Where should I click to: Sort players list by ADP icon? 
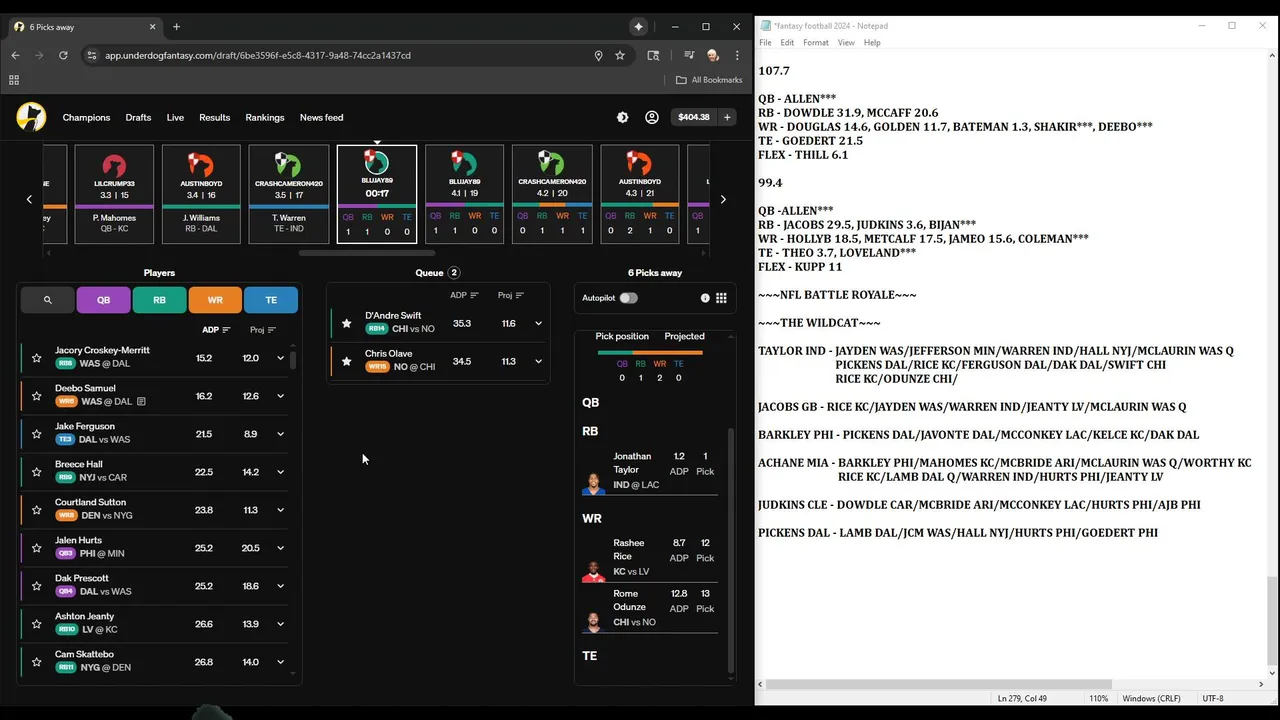coord(227,330)
